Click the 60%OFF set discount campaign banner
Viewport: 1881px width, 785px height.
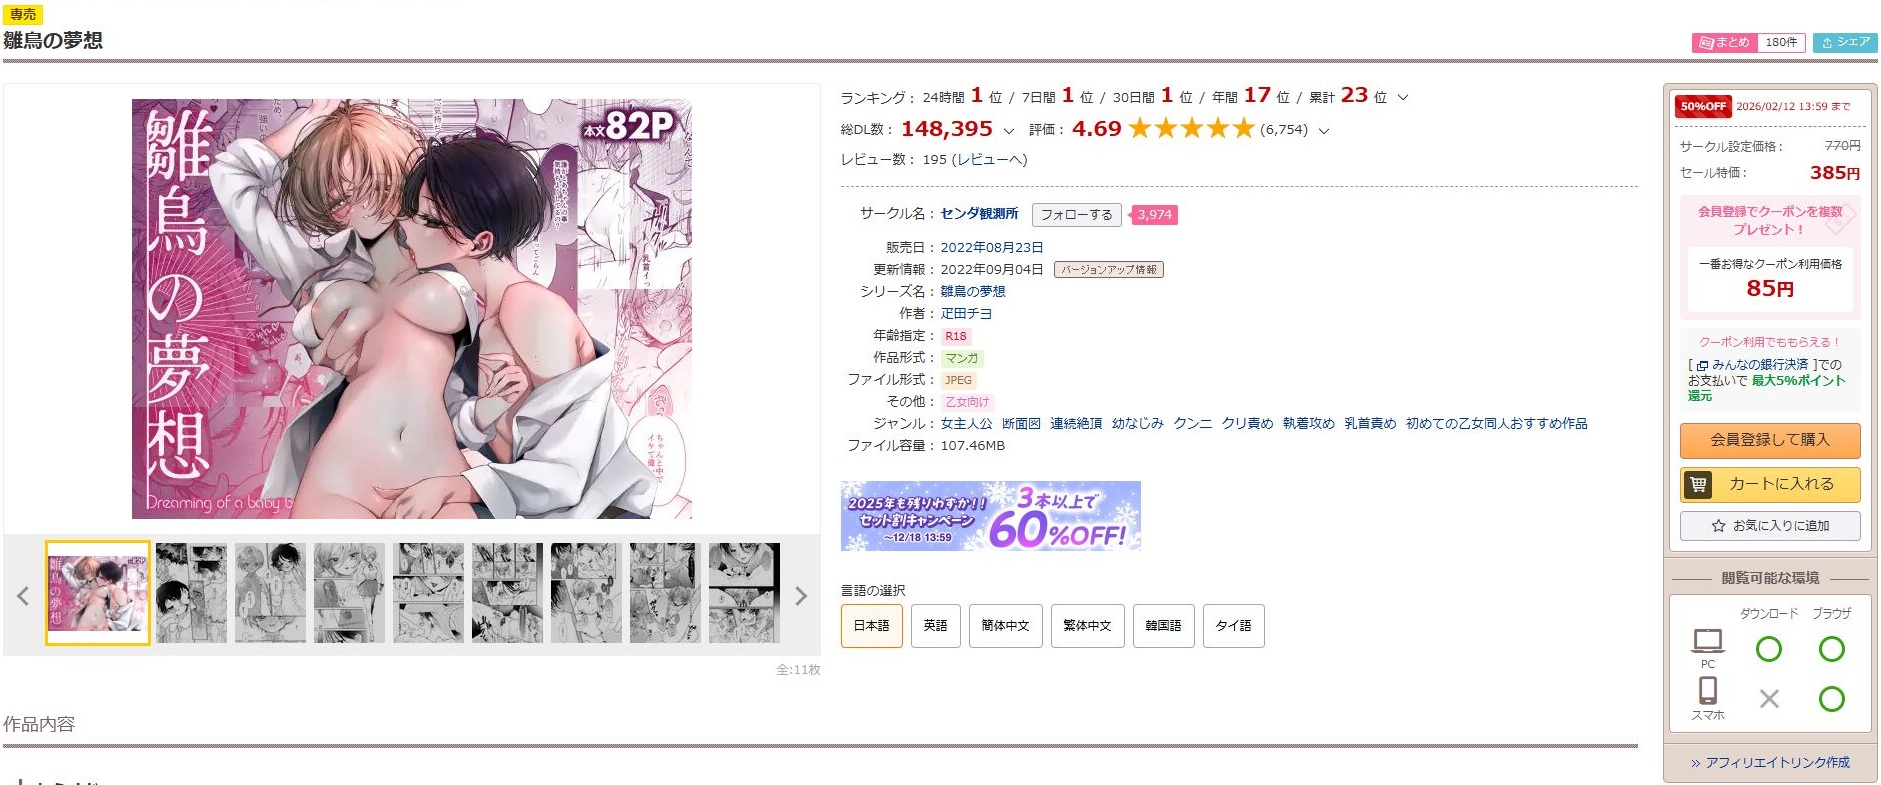990,516
